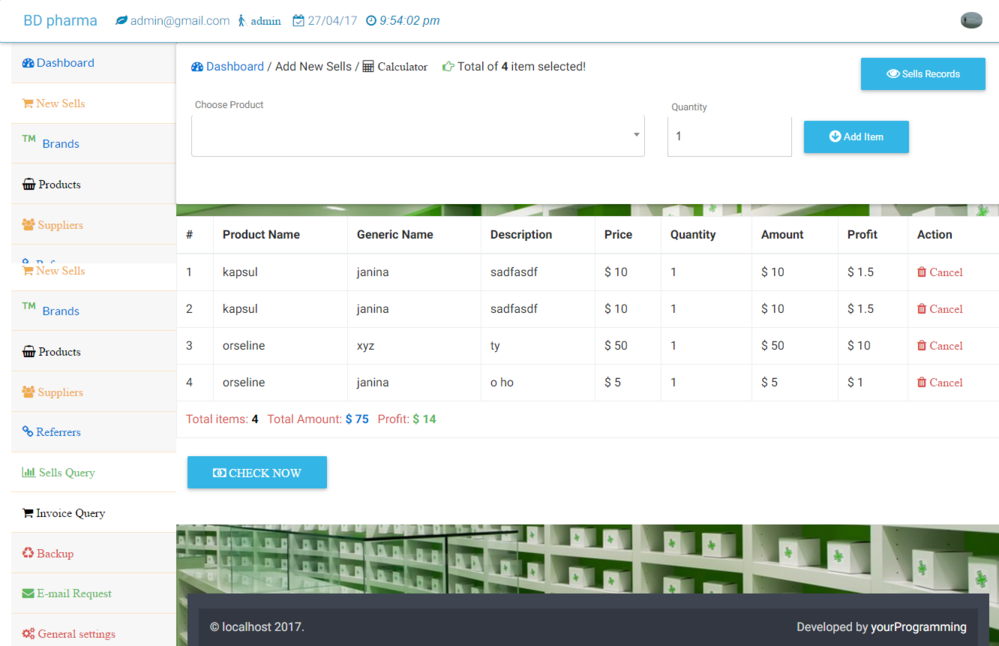Click the General settings gears icon
The width and height of the screenshot is (999, 646).
(28, 634)
